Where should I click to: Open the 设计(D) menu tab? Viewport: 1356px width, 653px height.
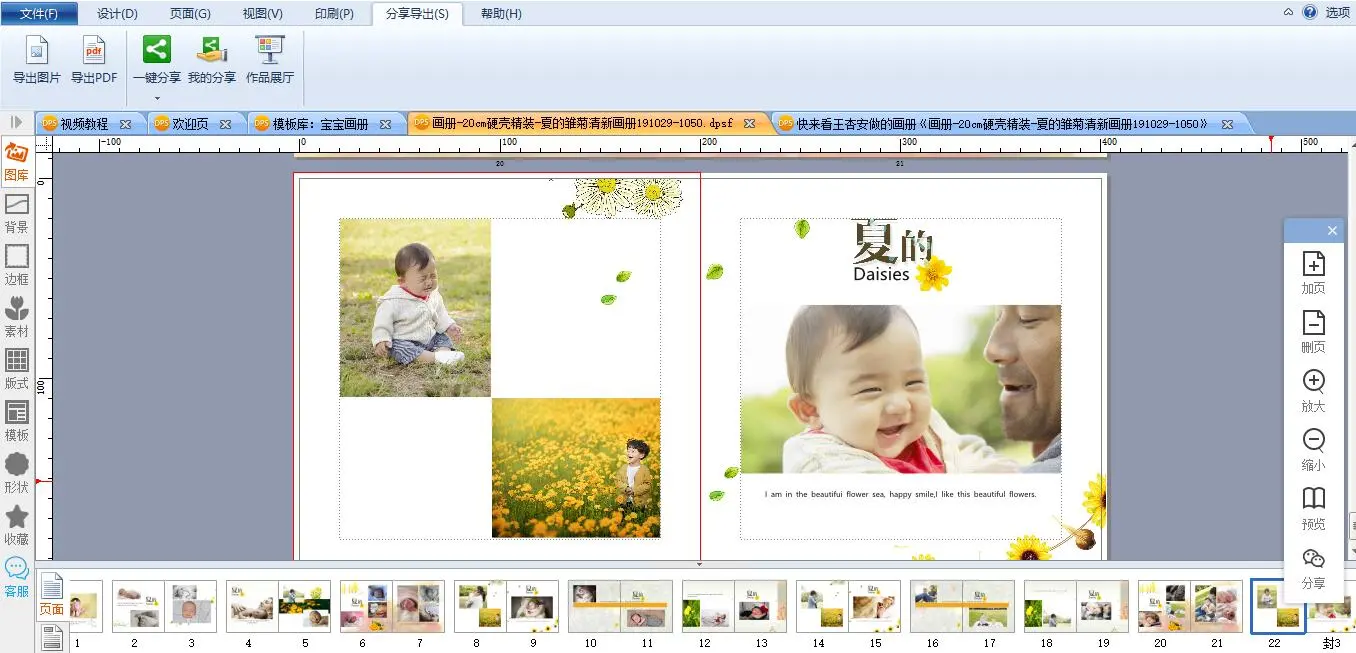pos(117,13)
